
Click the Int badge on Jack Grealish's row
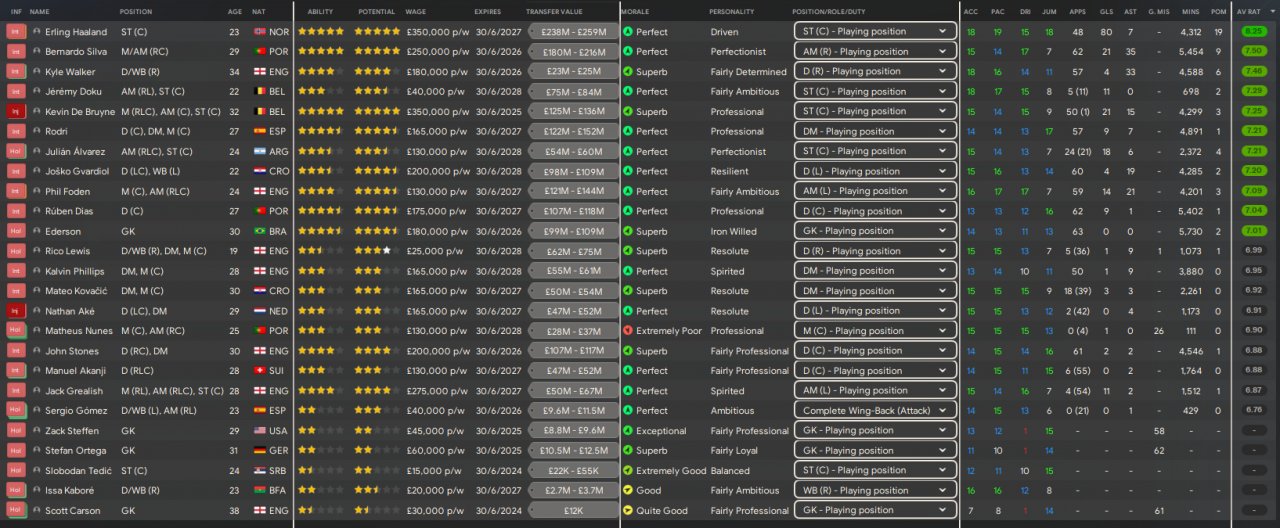tap(15, 391)
